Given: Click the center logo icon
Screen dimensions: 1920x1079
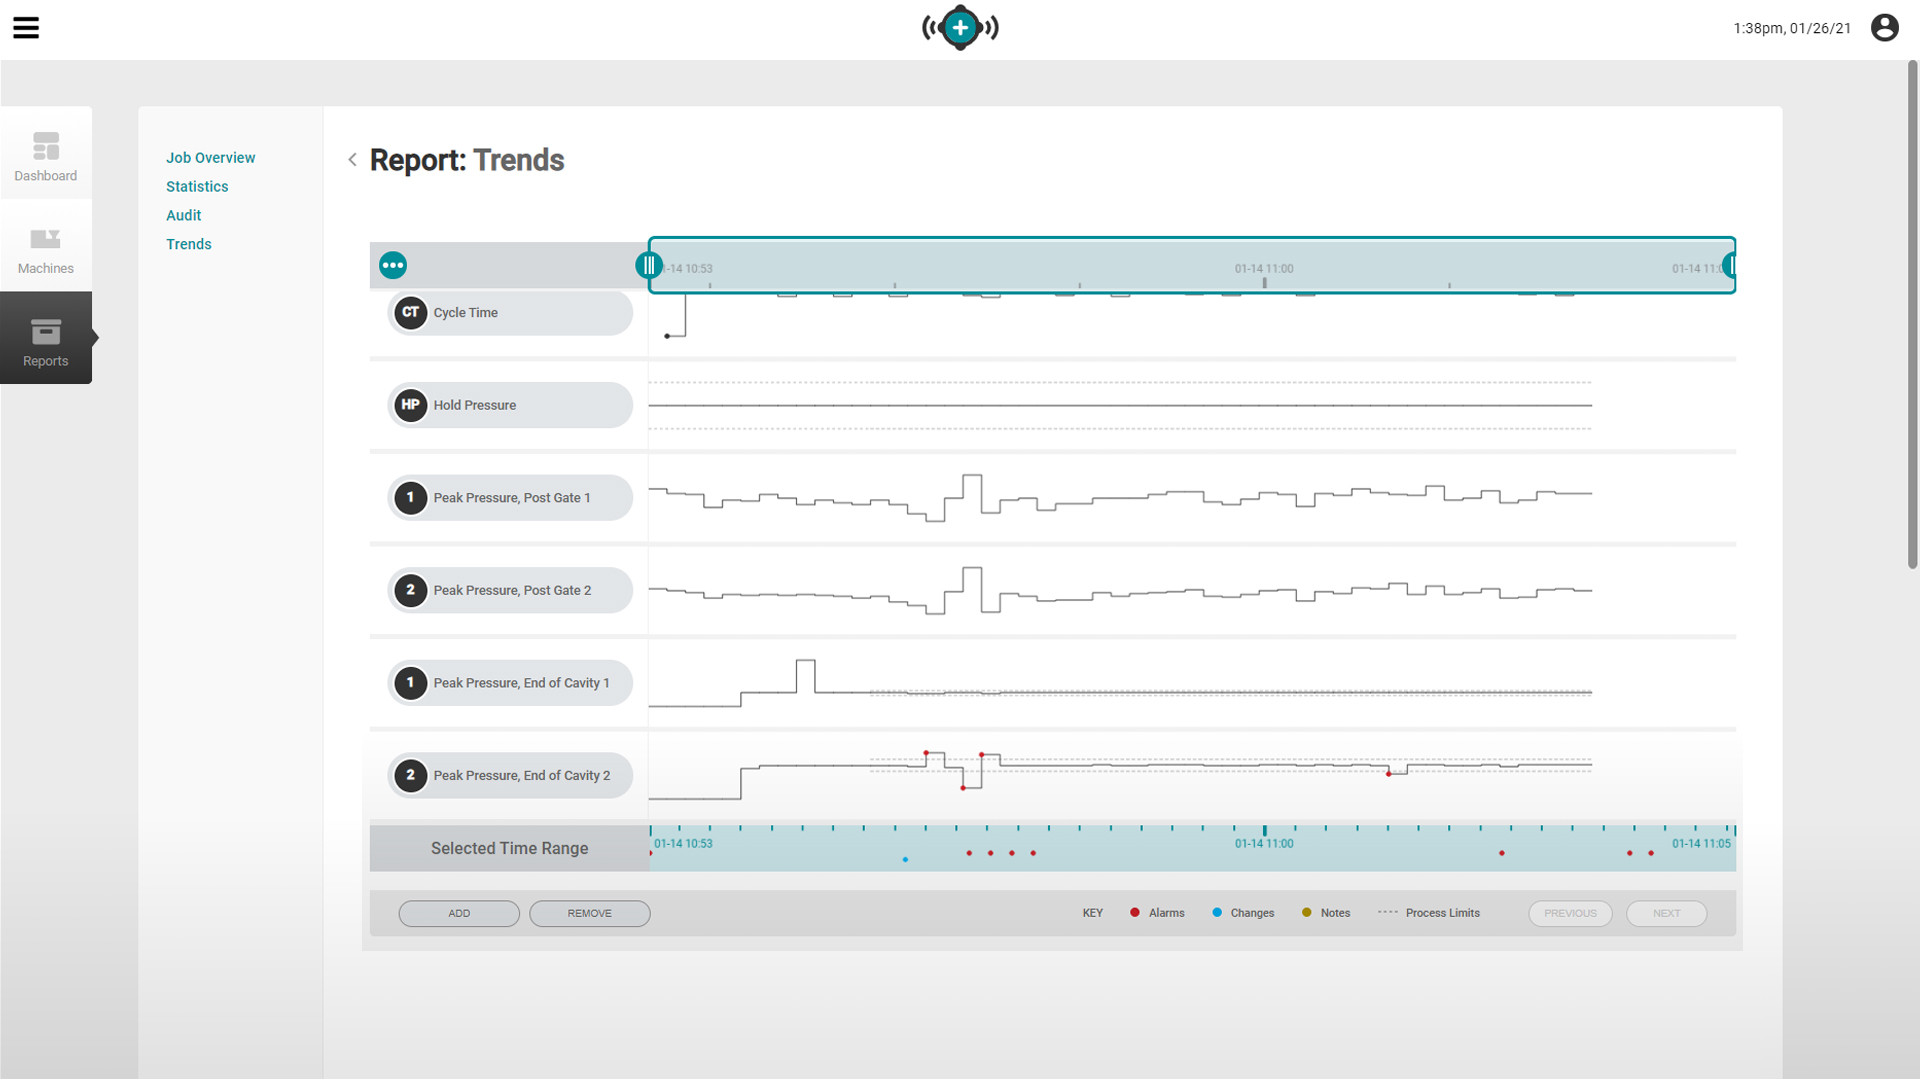Looking at the screenshot, I should (x=960, y=28).
